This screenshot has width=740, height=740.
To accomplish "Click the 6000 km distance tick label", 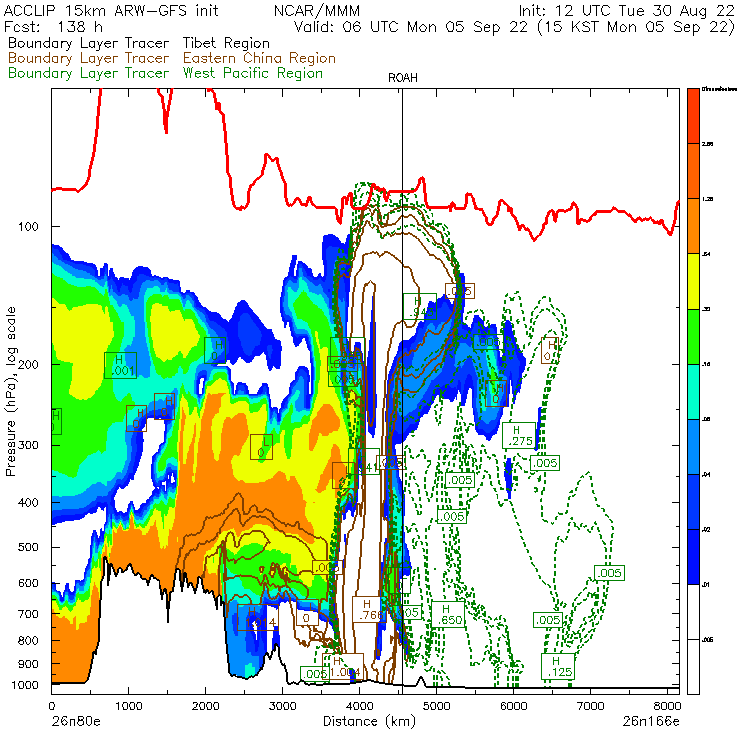I will [x=513, y=706].
